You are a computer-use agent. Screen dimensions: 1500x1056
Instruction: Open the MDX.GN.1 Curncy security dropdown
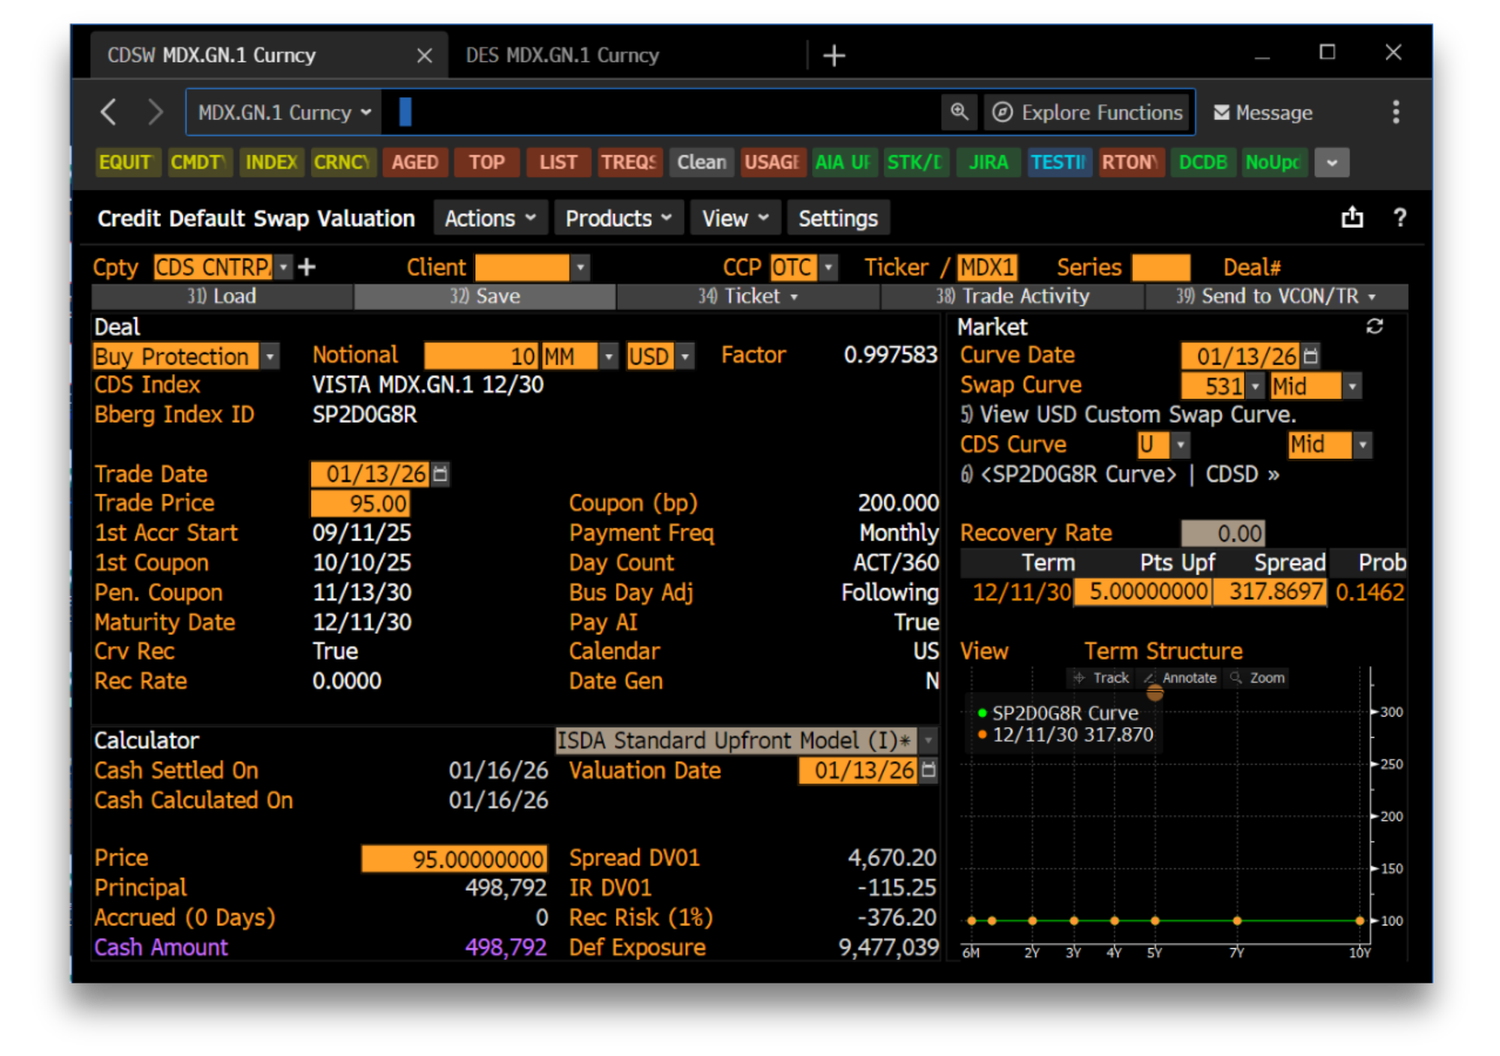(284, 112)
